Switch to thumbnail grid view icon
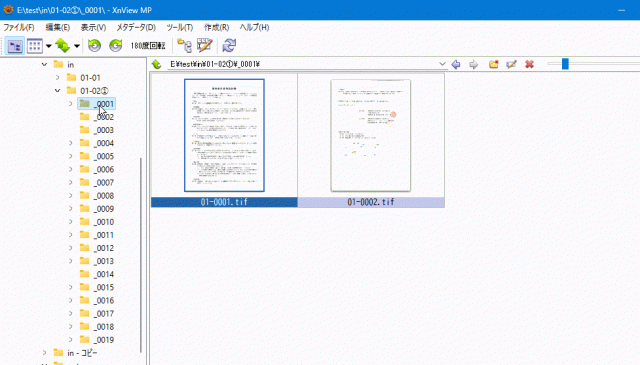The image size is (640, 365). pyautogui.click(x=35, y=46)
